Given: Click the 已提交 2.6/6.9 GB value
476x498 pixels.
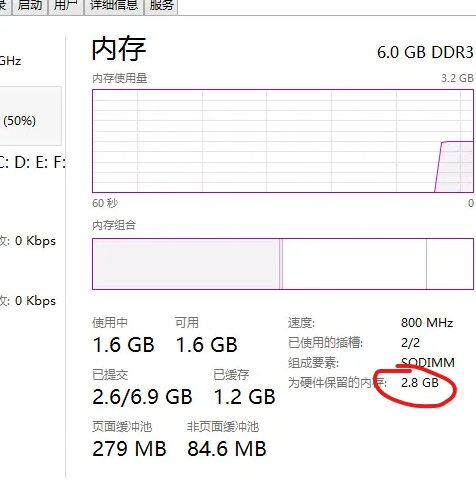Looking at the screenshot, I should (142, 397).
